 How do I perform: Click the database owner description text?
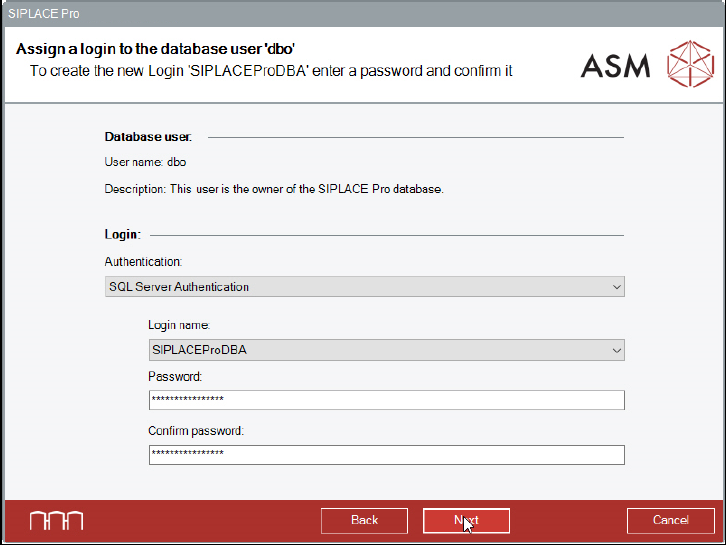pos(274,188)
